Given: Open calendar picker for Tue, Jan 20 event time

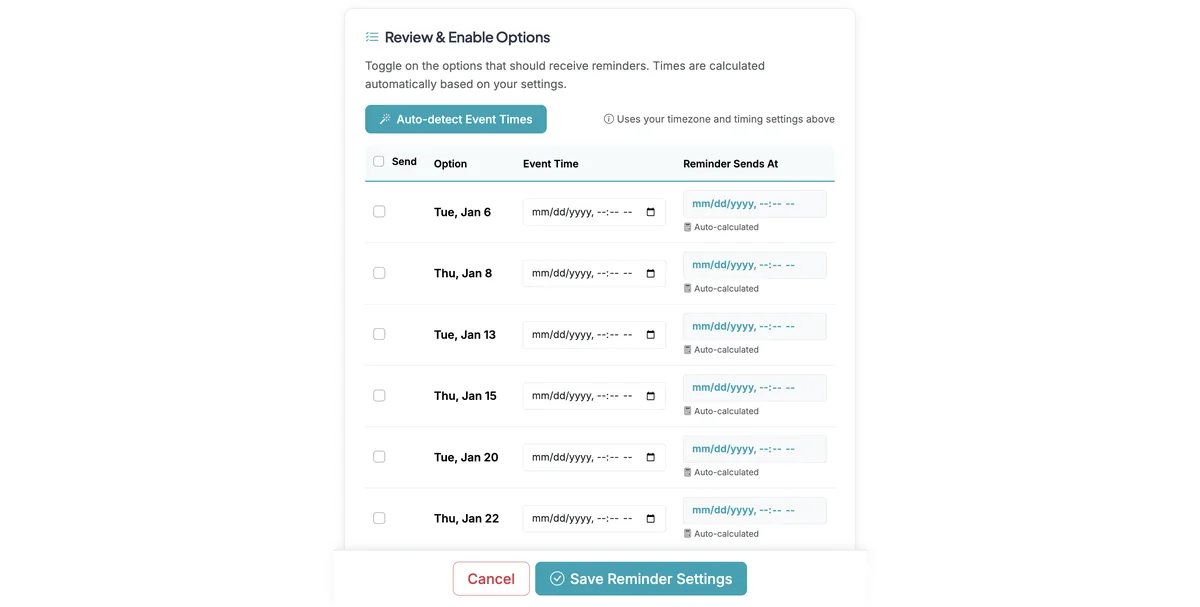Looking at the screenshot, I should [651, 457].
